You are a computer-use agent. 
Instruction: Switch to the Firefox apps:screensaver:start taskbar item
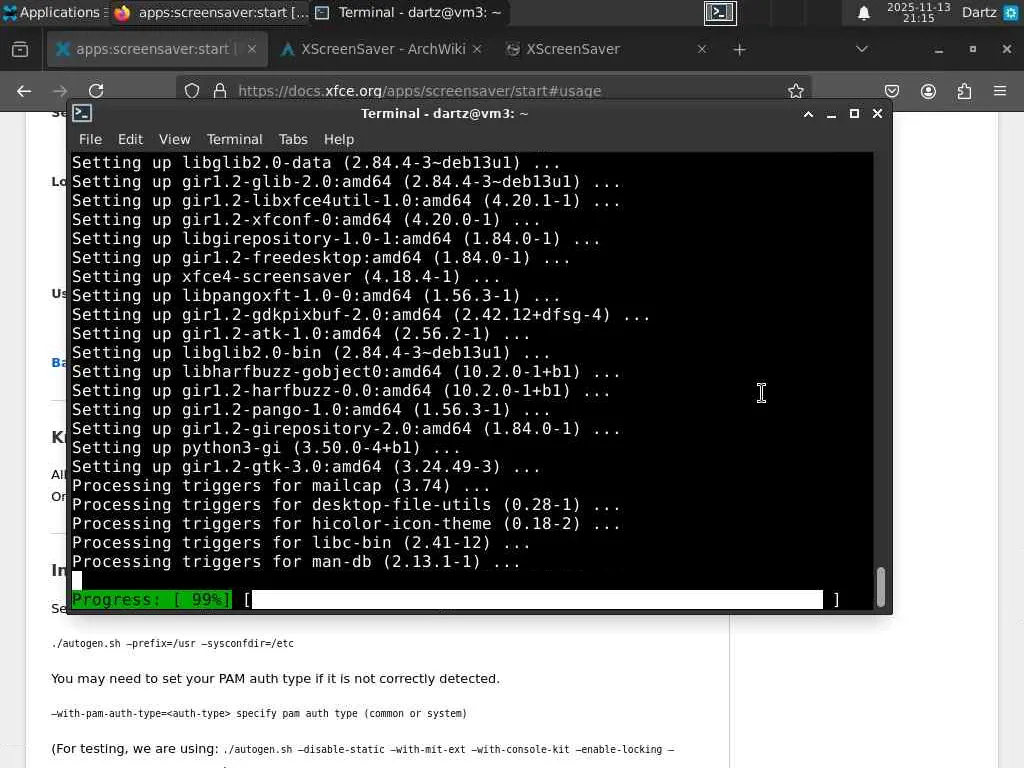click(210, 12)
